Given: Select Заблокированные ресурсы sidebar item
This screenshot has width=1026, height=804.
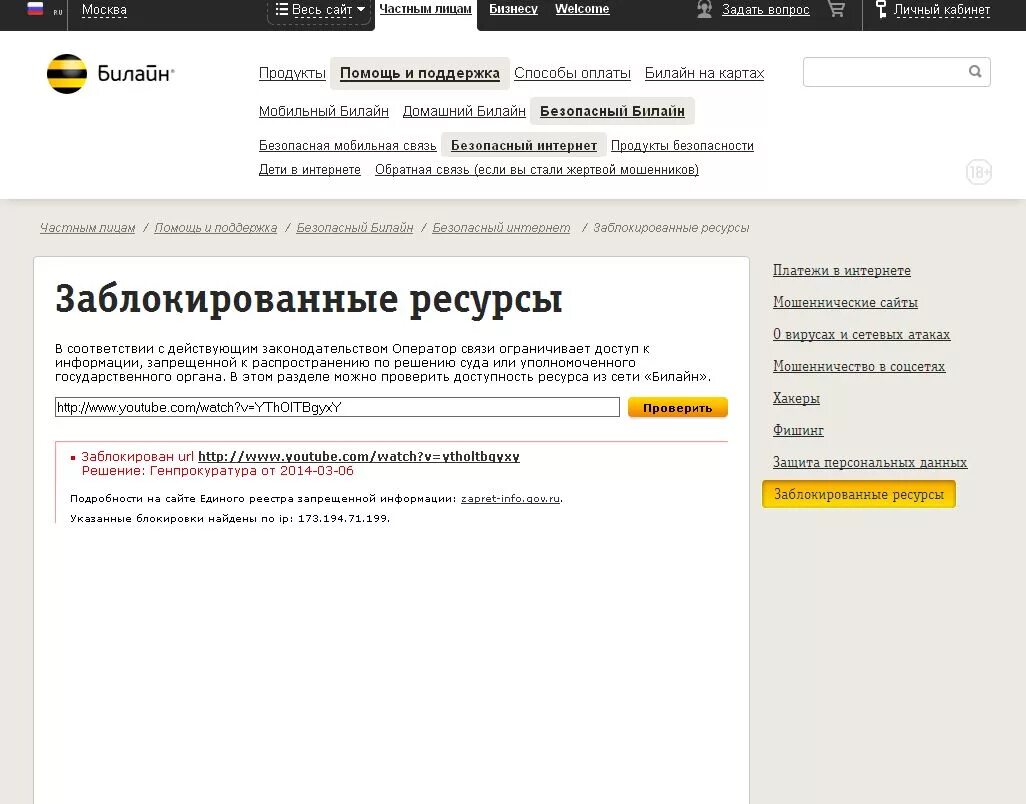Looking at the screenshot, I should 859,494.
